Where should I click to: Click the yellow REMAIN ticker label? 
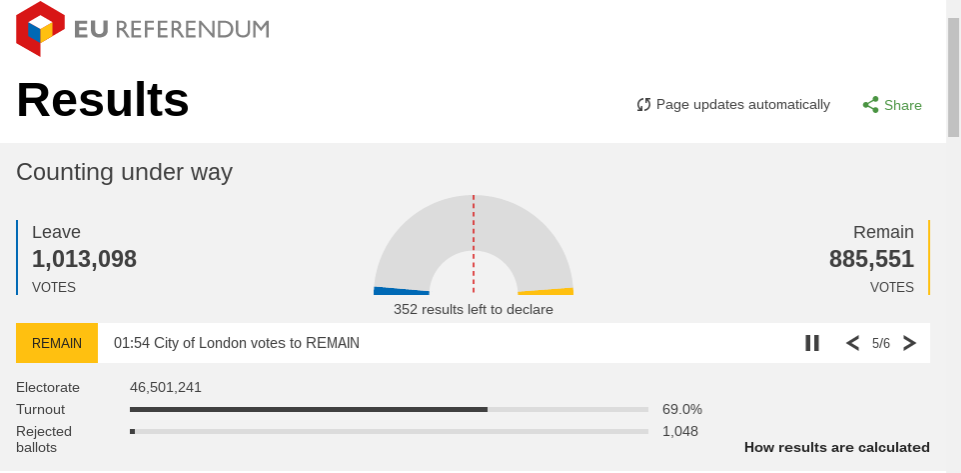click(x=57, y=343)
